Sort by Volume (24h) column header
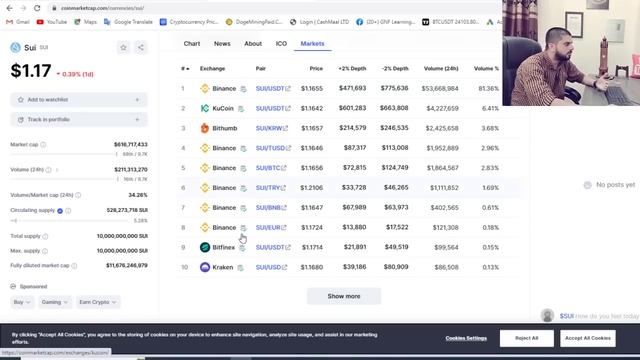 pos(441,69)
